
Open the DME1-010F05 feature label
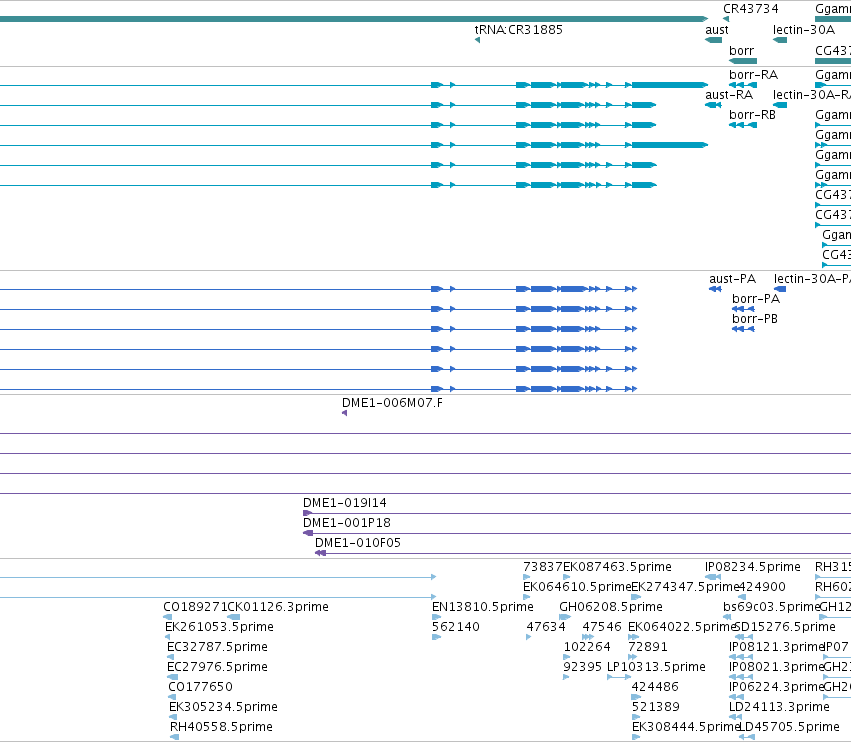click(x=358, y=543)
